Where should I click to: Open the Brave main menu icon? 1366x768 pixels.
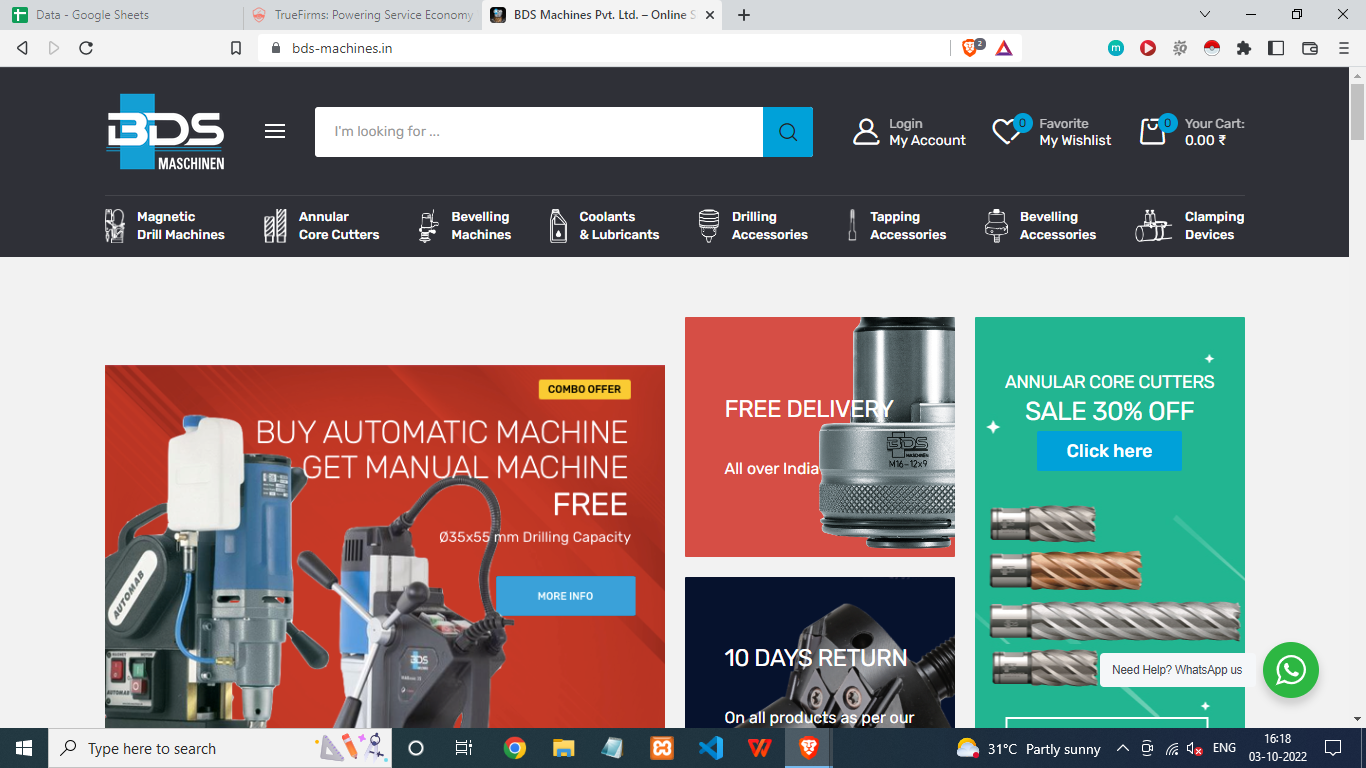pyautogui.click(x=1344, y=48)
